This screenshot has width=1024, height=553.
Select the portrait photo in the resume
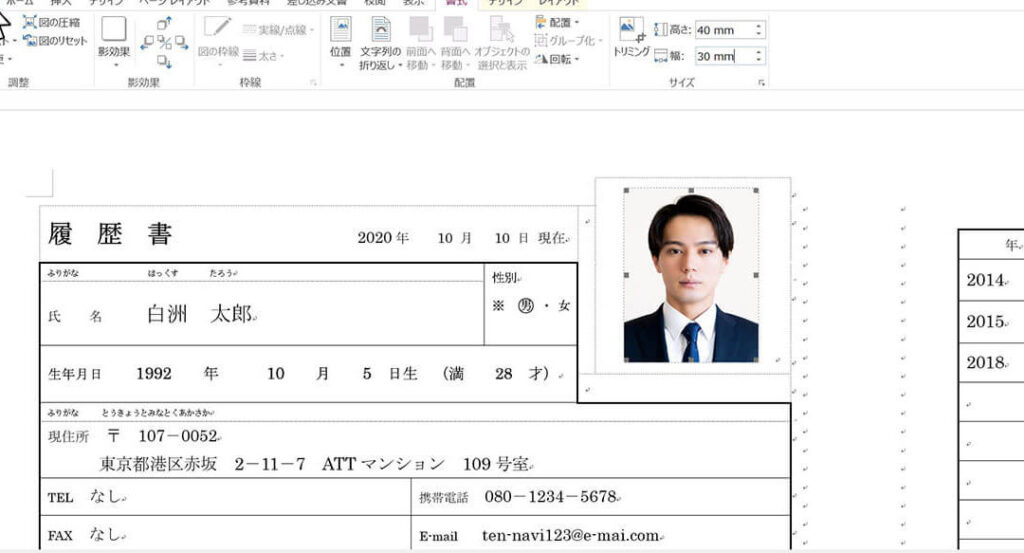(x=690, y=277)
